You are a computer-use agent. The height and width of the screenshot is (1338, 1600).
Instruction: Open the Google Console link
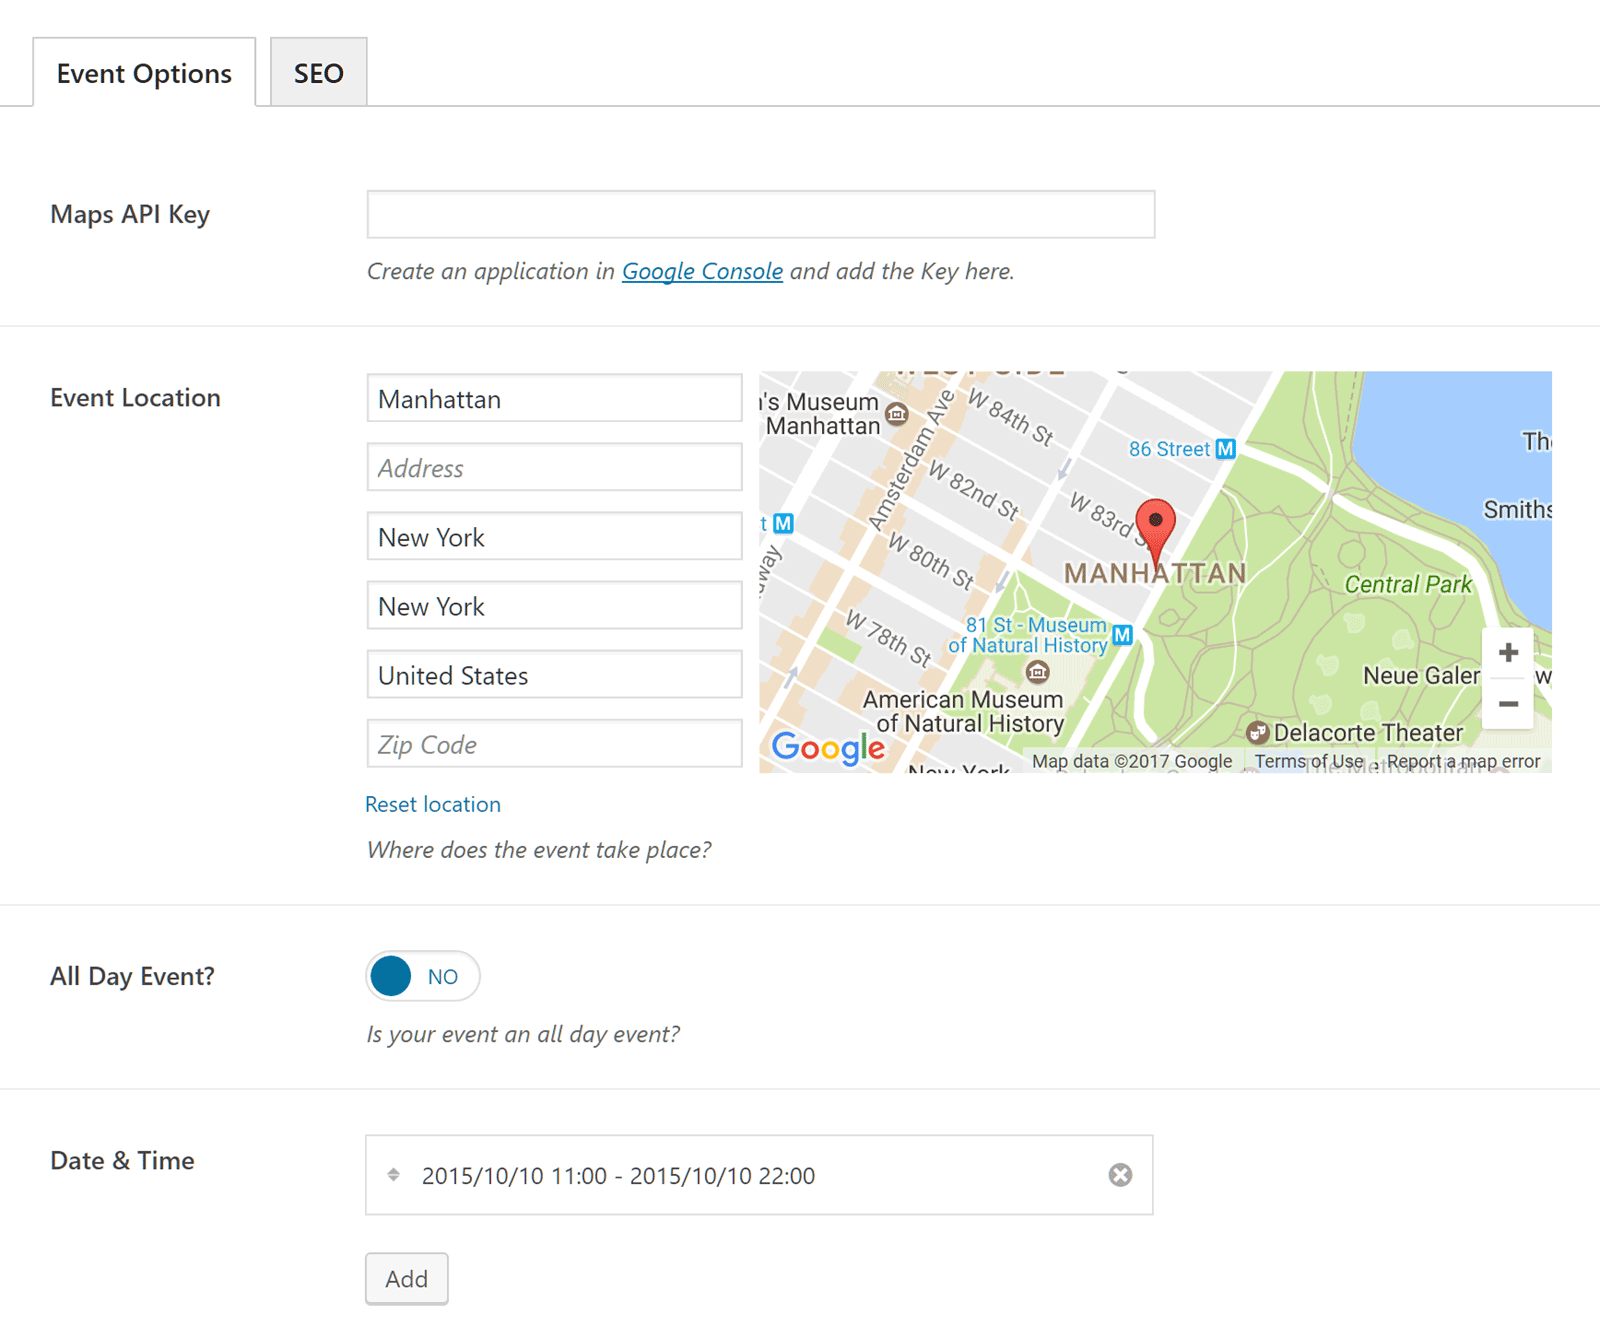[702, 271]
